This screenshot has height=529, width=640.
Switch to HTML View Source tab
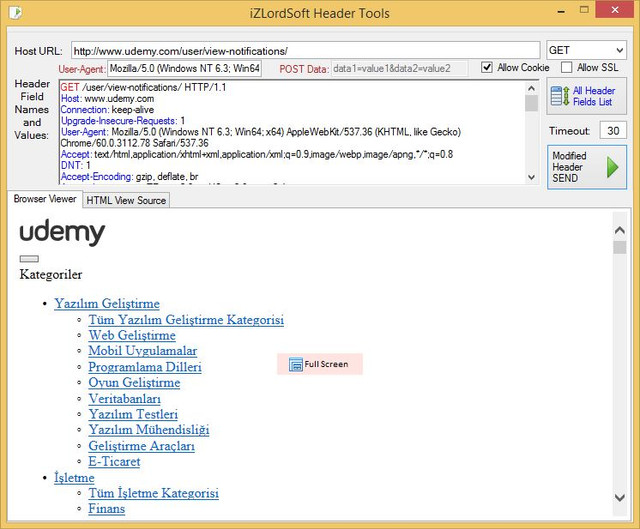tap(126, 200)
